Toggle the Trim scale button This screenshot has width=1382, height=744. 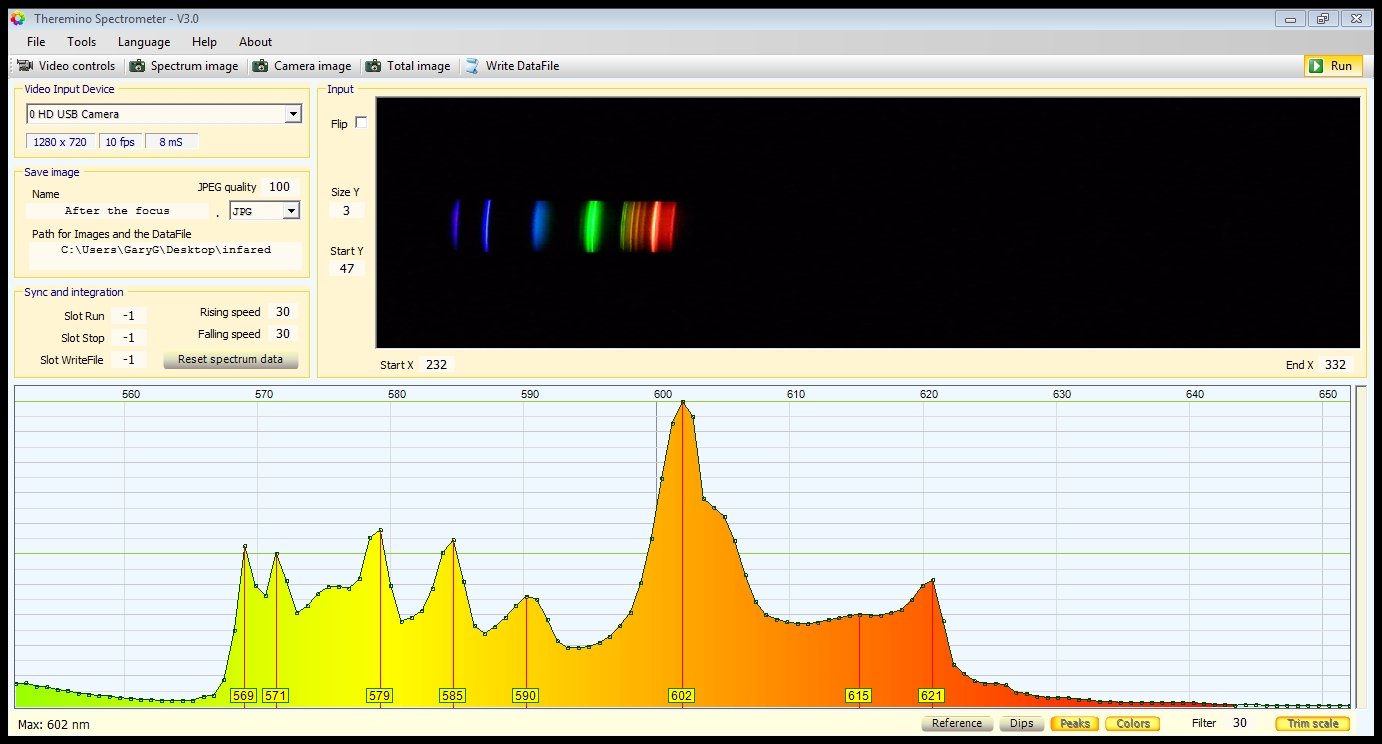1312,723
